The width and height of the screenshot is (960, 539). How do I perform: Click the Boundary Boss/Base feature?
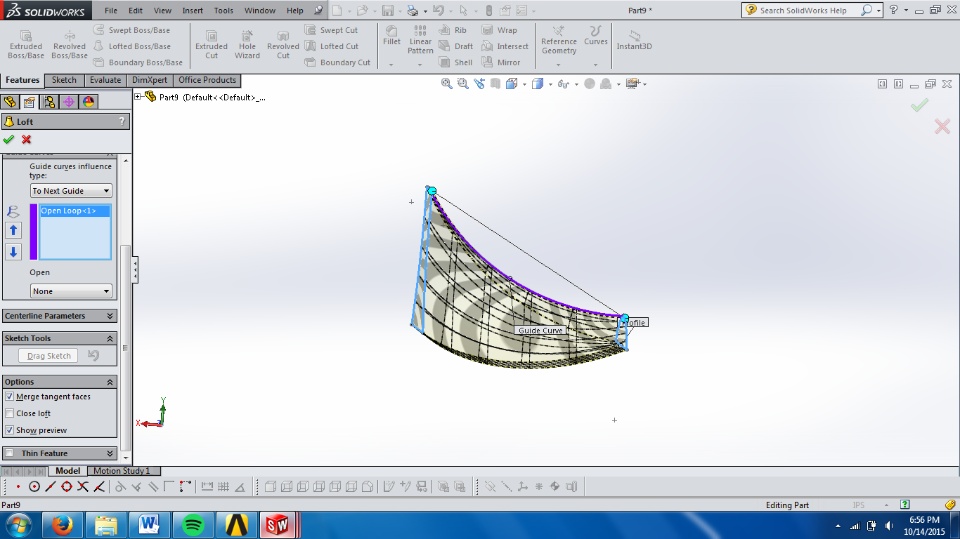pos(138,62)
